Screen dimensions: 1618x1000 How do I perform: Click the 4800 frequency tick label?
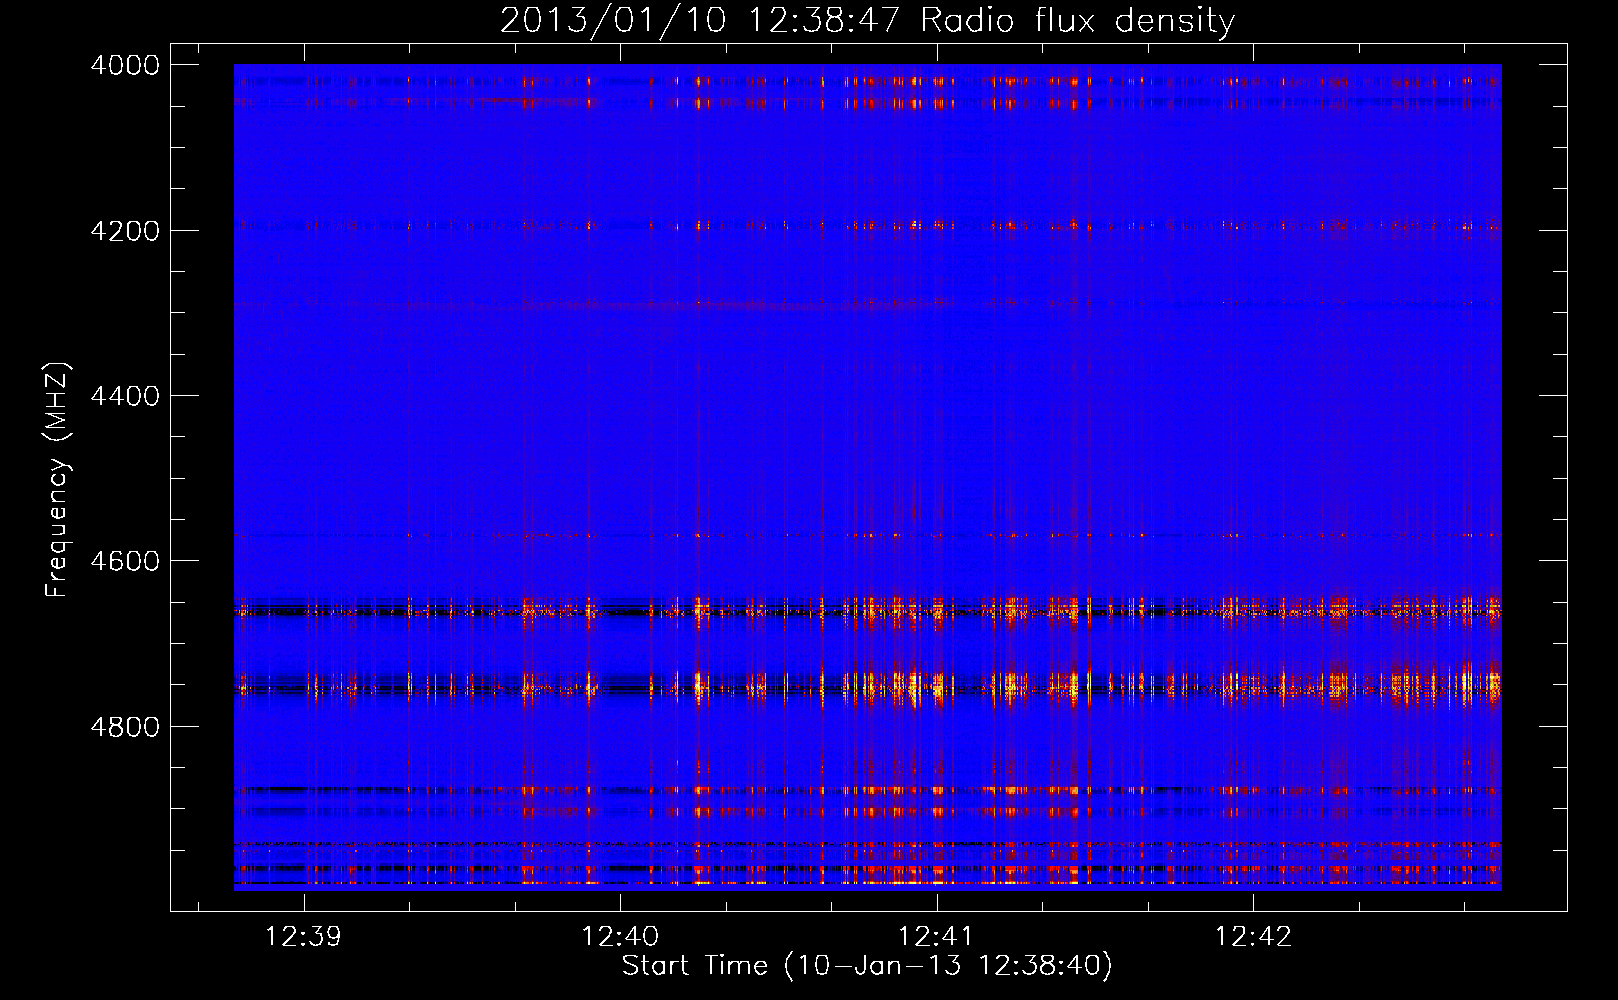125,727
